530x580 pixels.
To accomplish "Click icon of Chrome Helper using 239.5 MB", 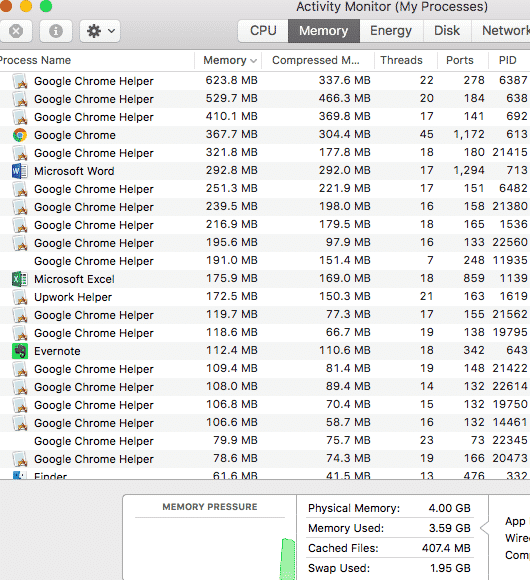I will (x=20, y=207).
